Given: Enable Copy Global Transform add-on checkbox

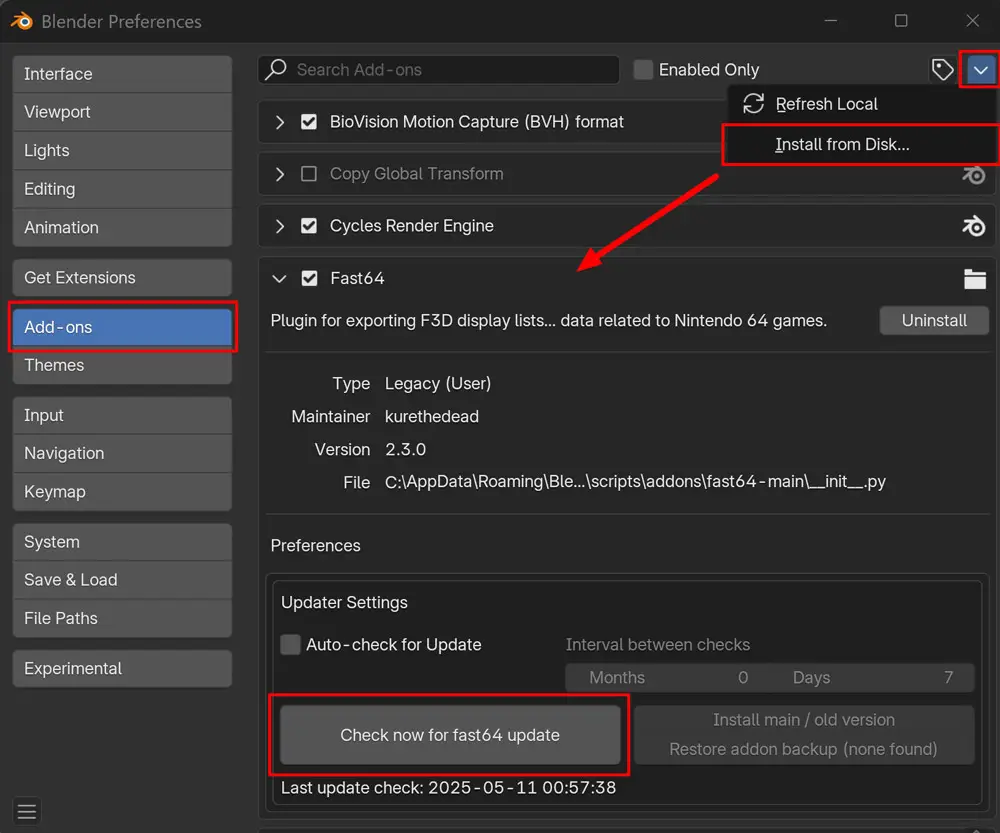Looking at the screenshot, I should (x=309, y=173).
